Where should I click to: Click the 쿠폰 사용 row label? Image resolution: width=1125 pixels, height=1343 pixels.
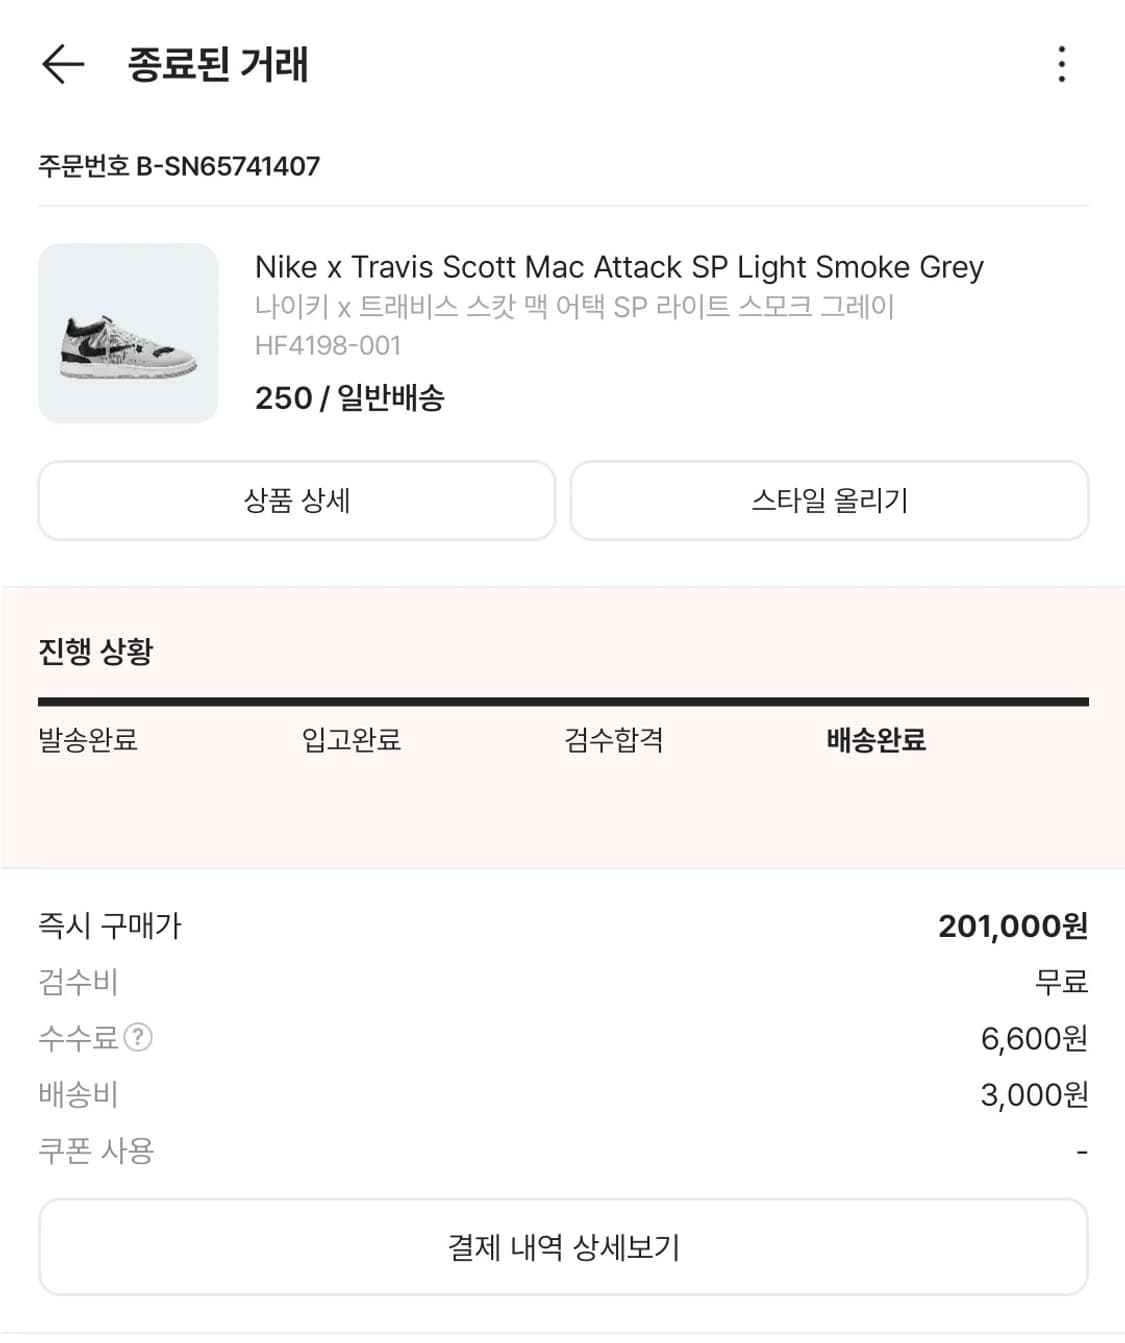[x=96, y=1151]
